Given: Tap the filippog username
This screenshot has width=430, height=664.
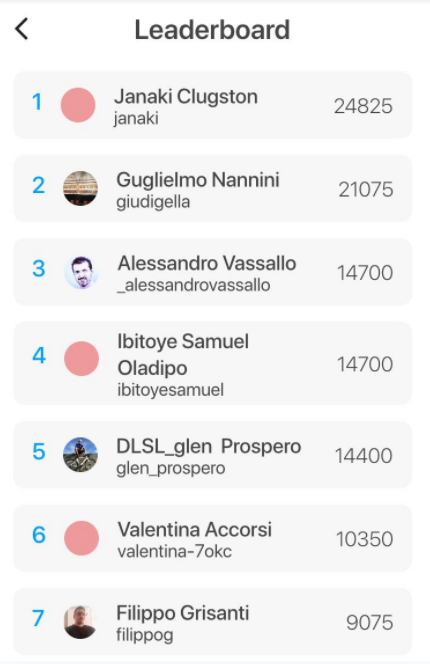Looking at the screenshot, I should pos(145,635).
